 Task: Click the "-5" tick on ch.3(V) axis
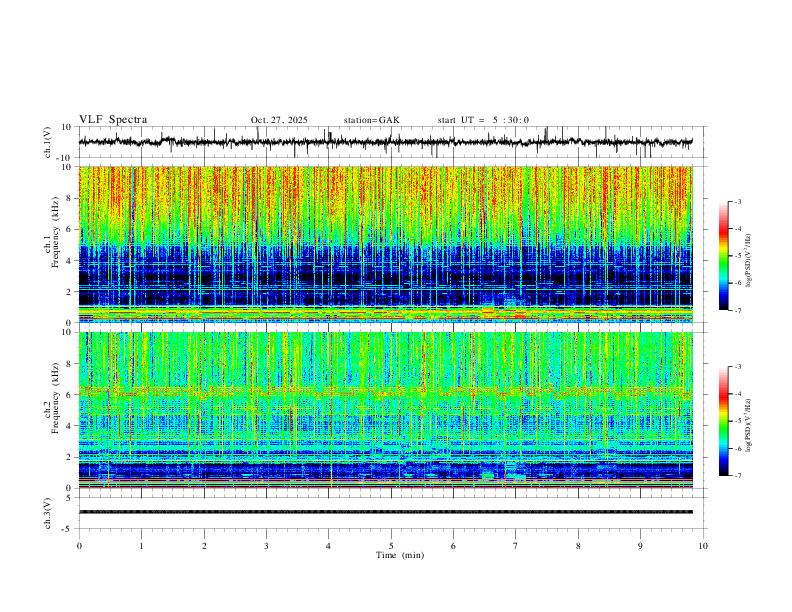(68, 529)
